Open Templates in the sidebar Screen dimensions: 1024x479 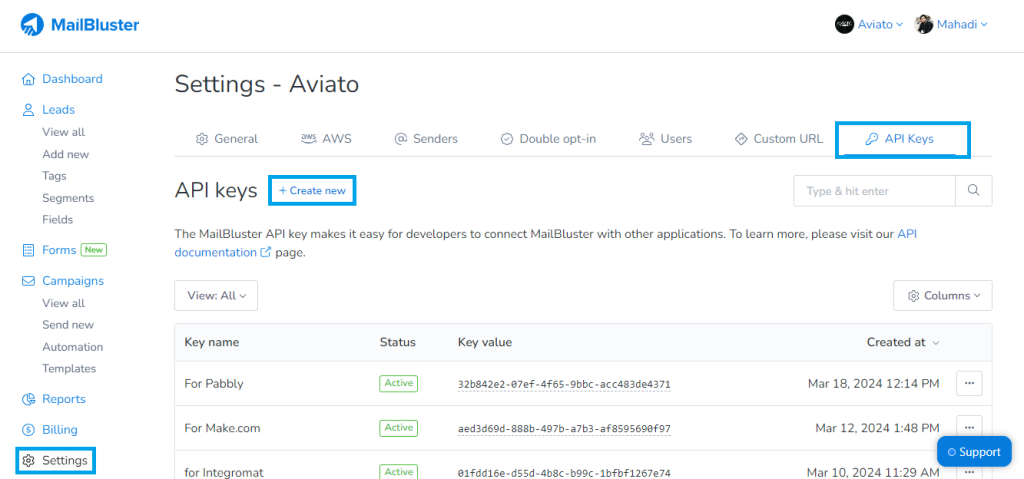click(69, 369)
